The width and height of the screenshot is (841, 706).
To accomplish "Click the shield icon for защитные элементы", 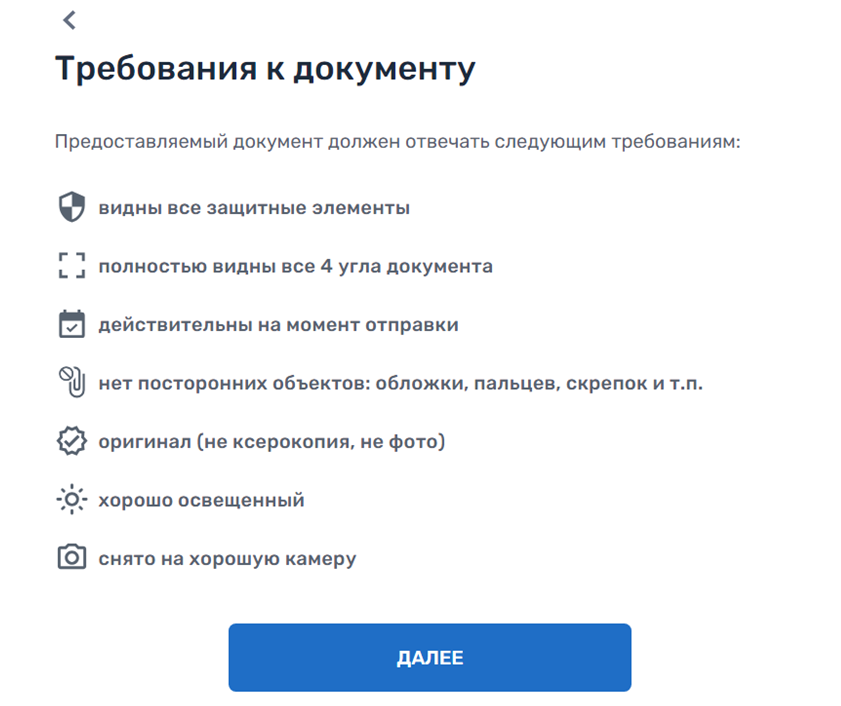I will click(70, 208).
